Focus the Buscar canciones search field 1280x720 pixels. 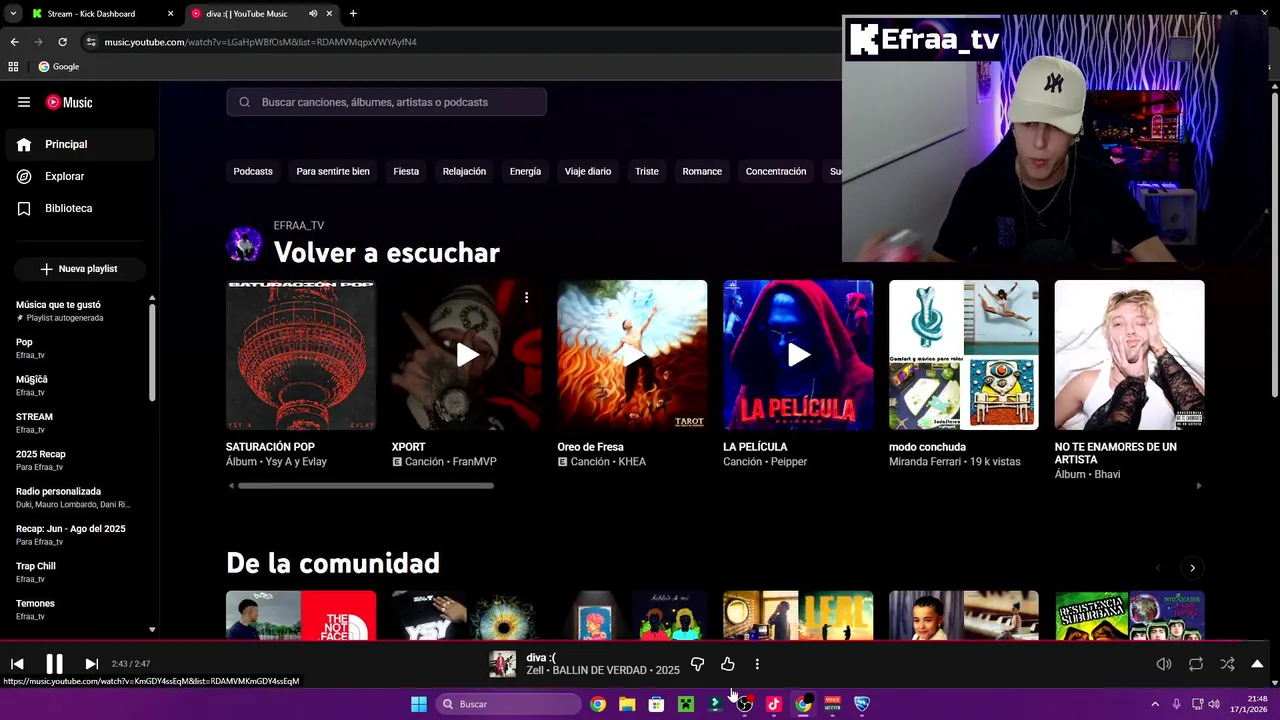tap(386, 102)
